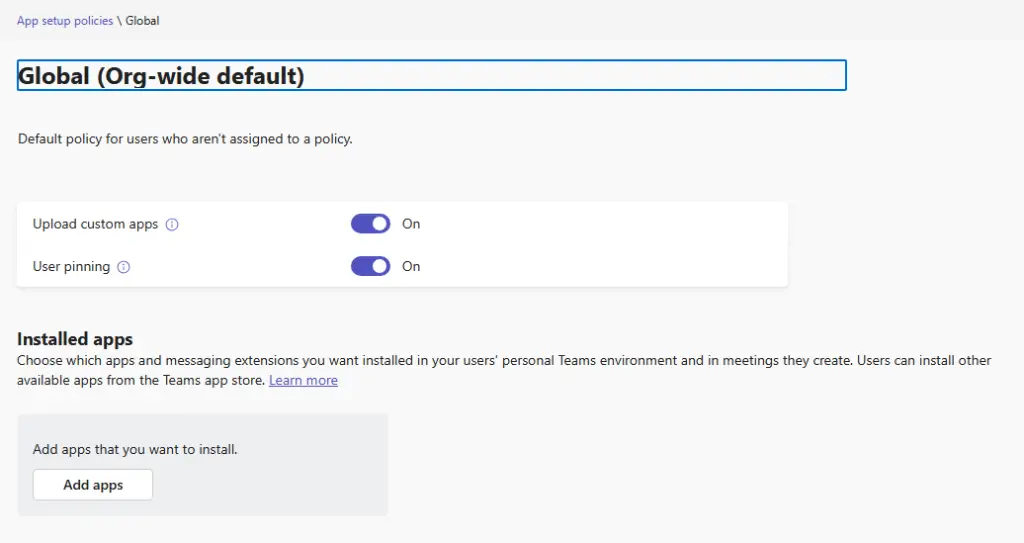
Task: Click the User pinning label
Action: (71, 267)
